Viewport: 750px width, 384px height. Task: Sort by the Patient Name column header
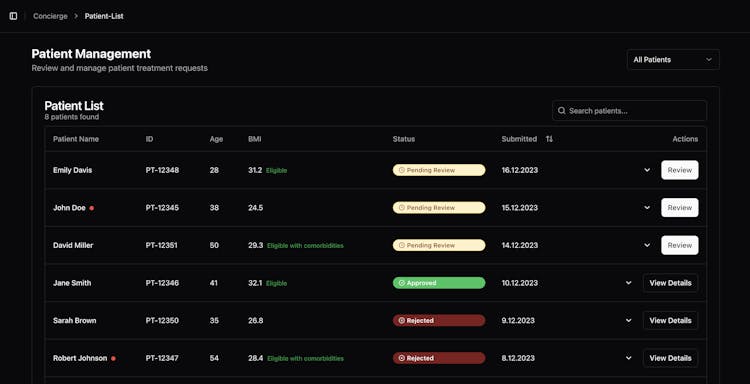click(76, 139)
